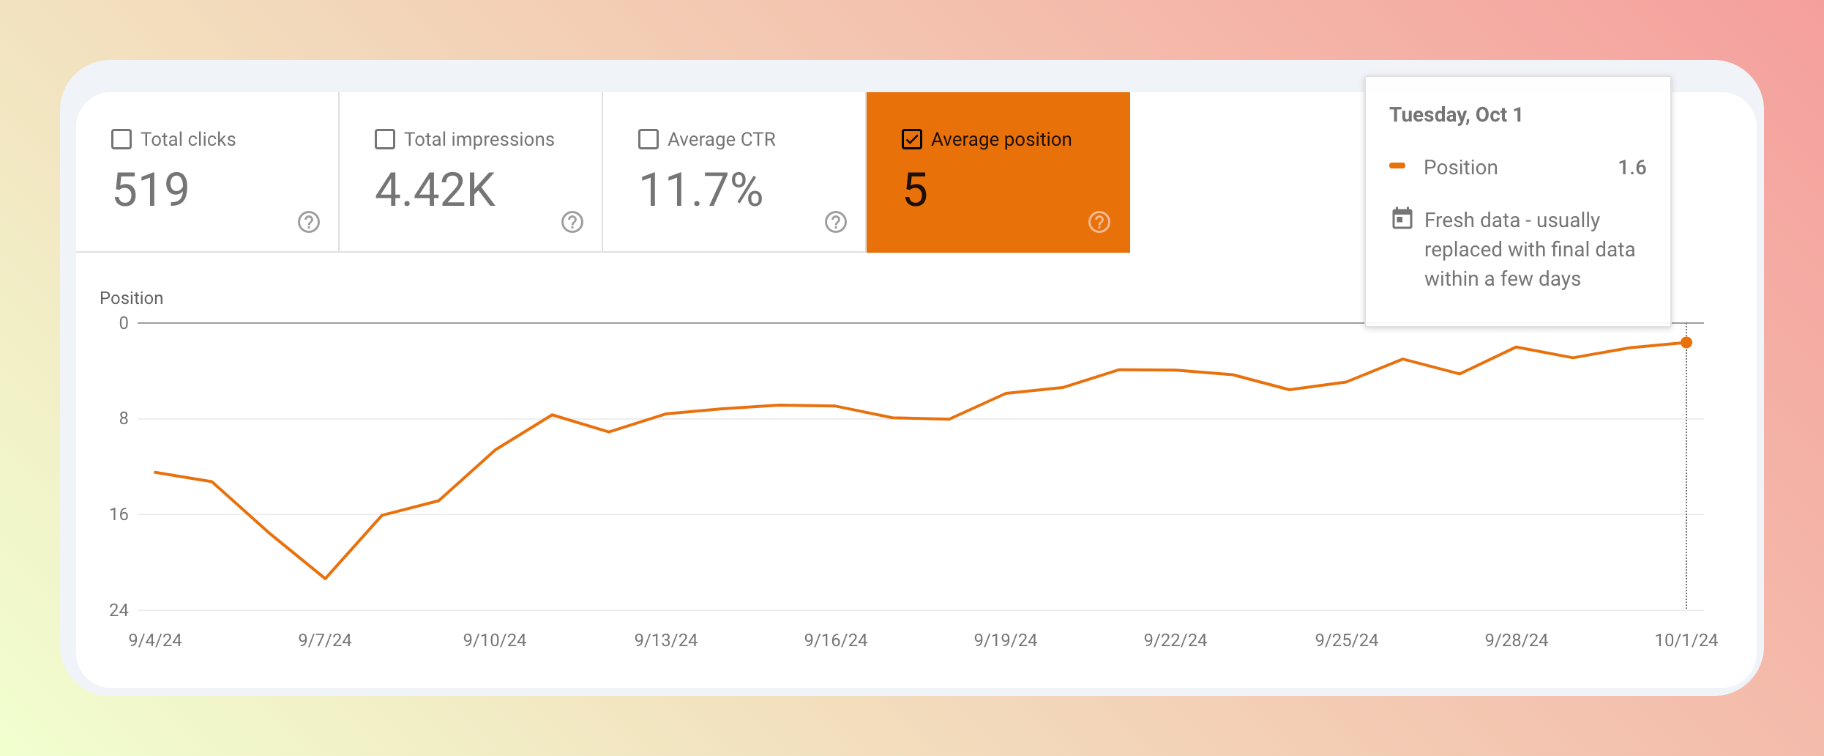This screenshot has height=756, width=1824.
Task: Click the Tuesday, Oct 1 tooltip heading
Action: click(x=1456, y=115)
